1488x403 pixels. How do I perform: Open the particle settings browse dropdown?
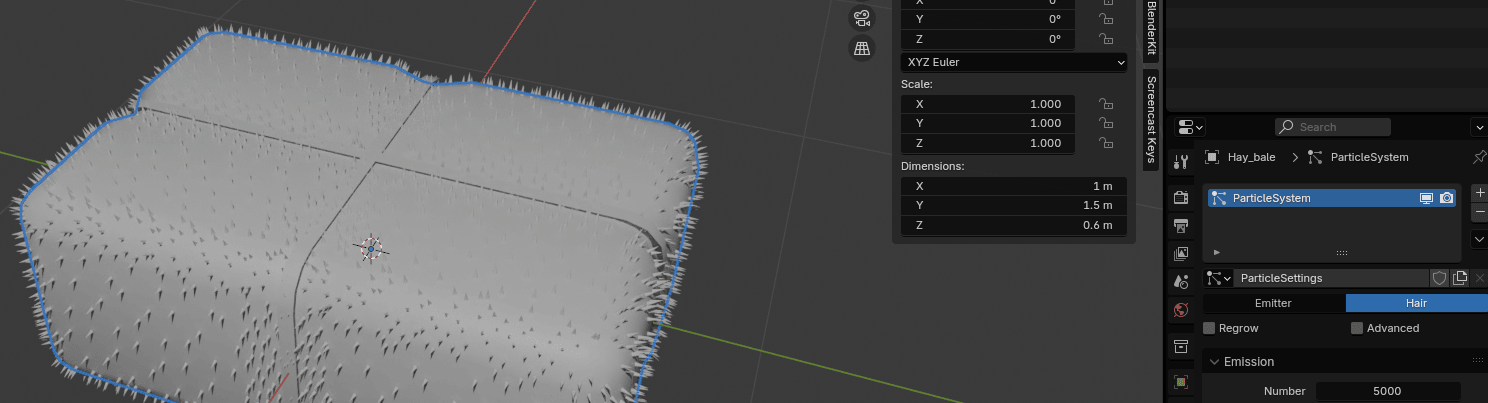[1218, 278]
